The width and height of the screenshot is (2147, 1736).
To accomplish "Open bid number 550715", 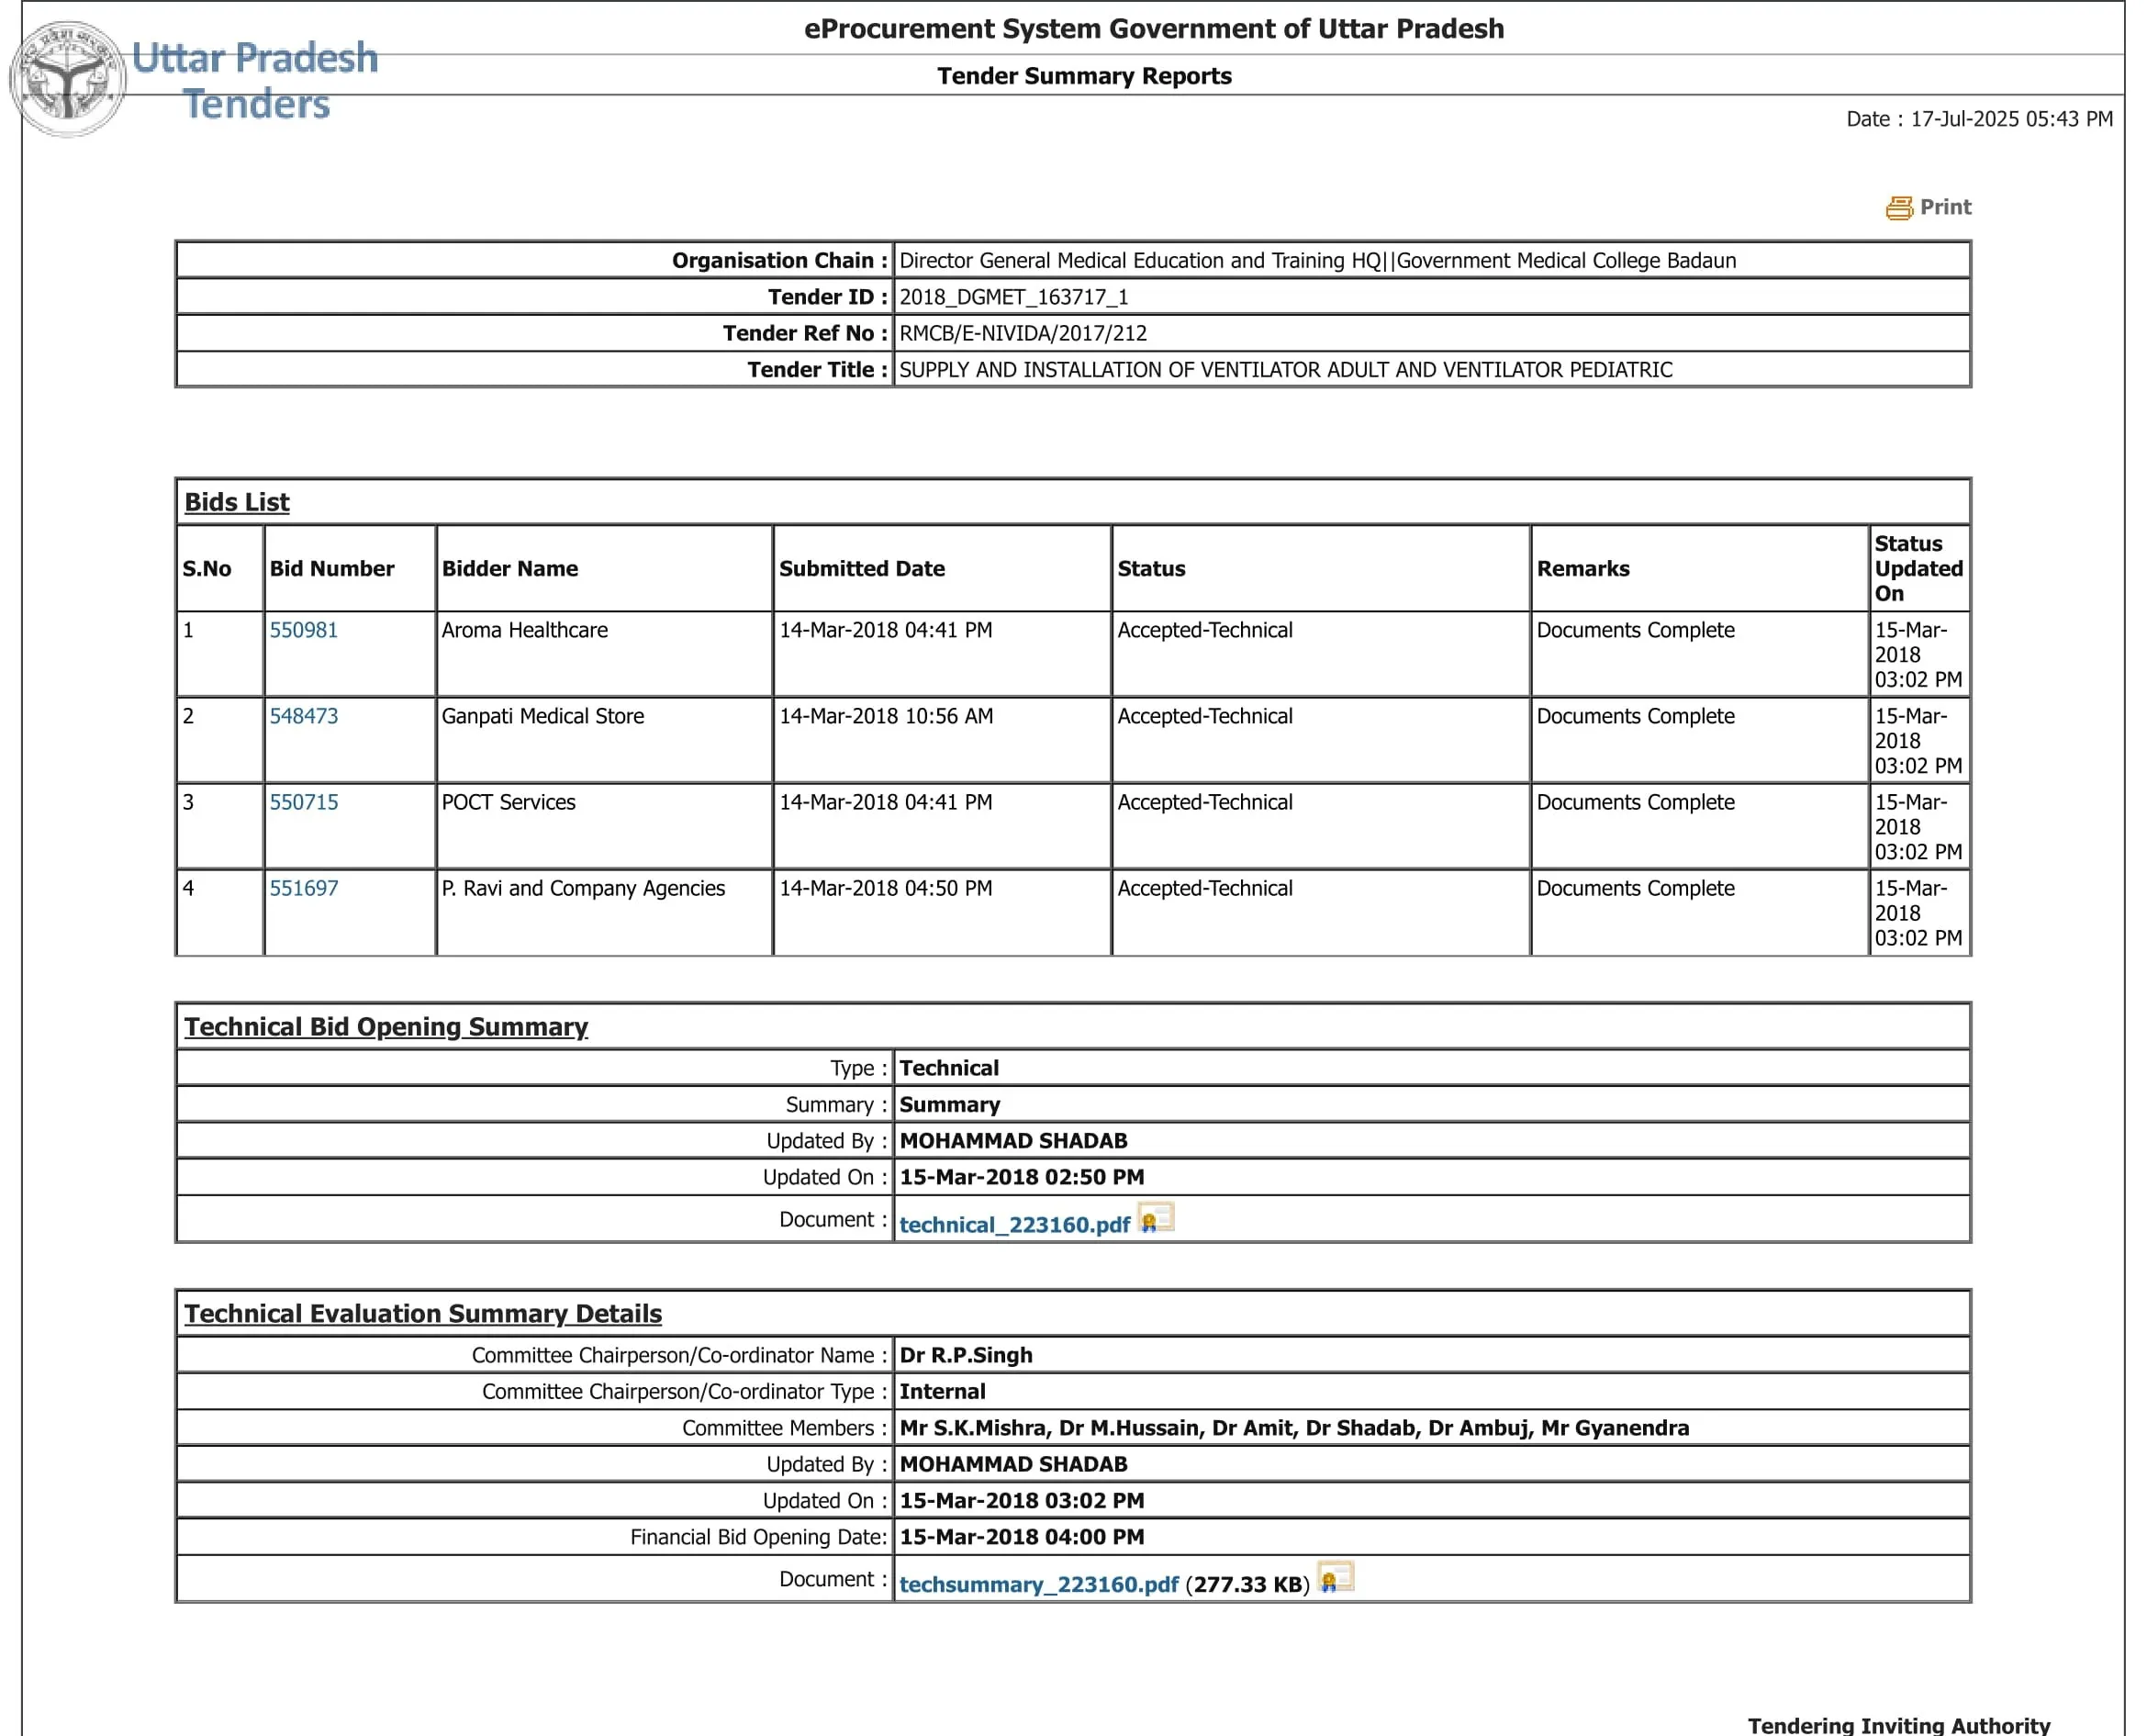I will click(304, 802).
